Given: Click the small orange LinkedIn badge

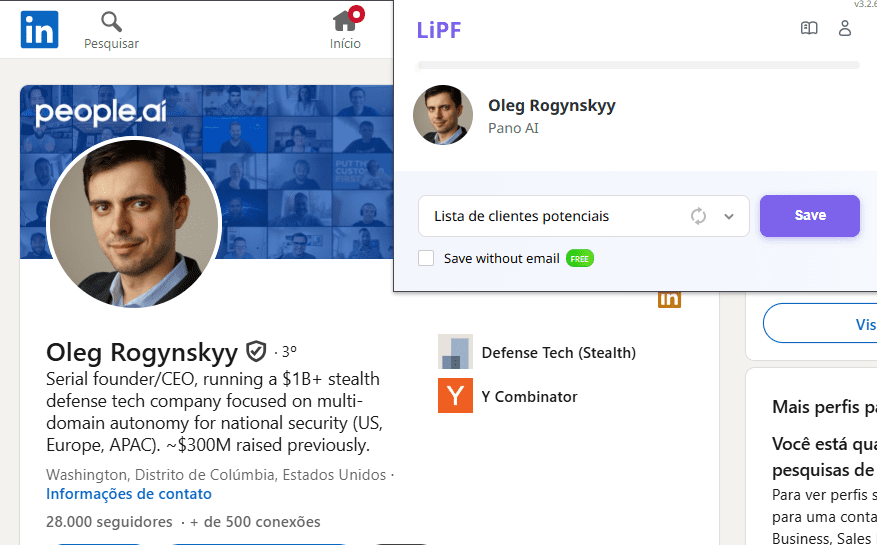Looking at the screenshot, I should click(669, 299).
